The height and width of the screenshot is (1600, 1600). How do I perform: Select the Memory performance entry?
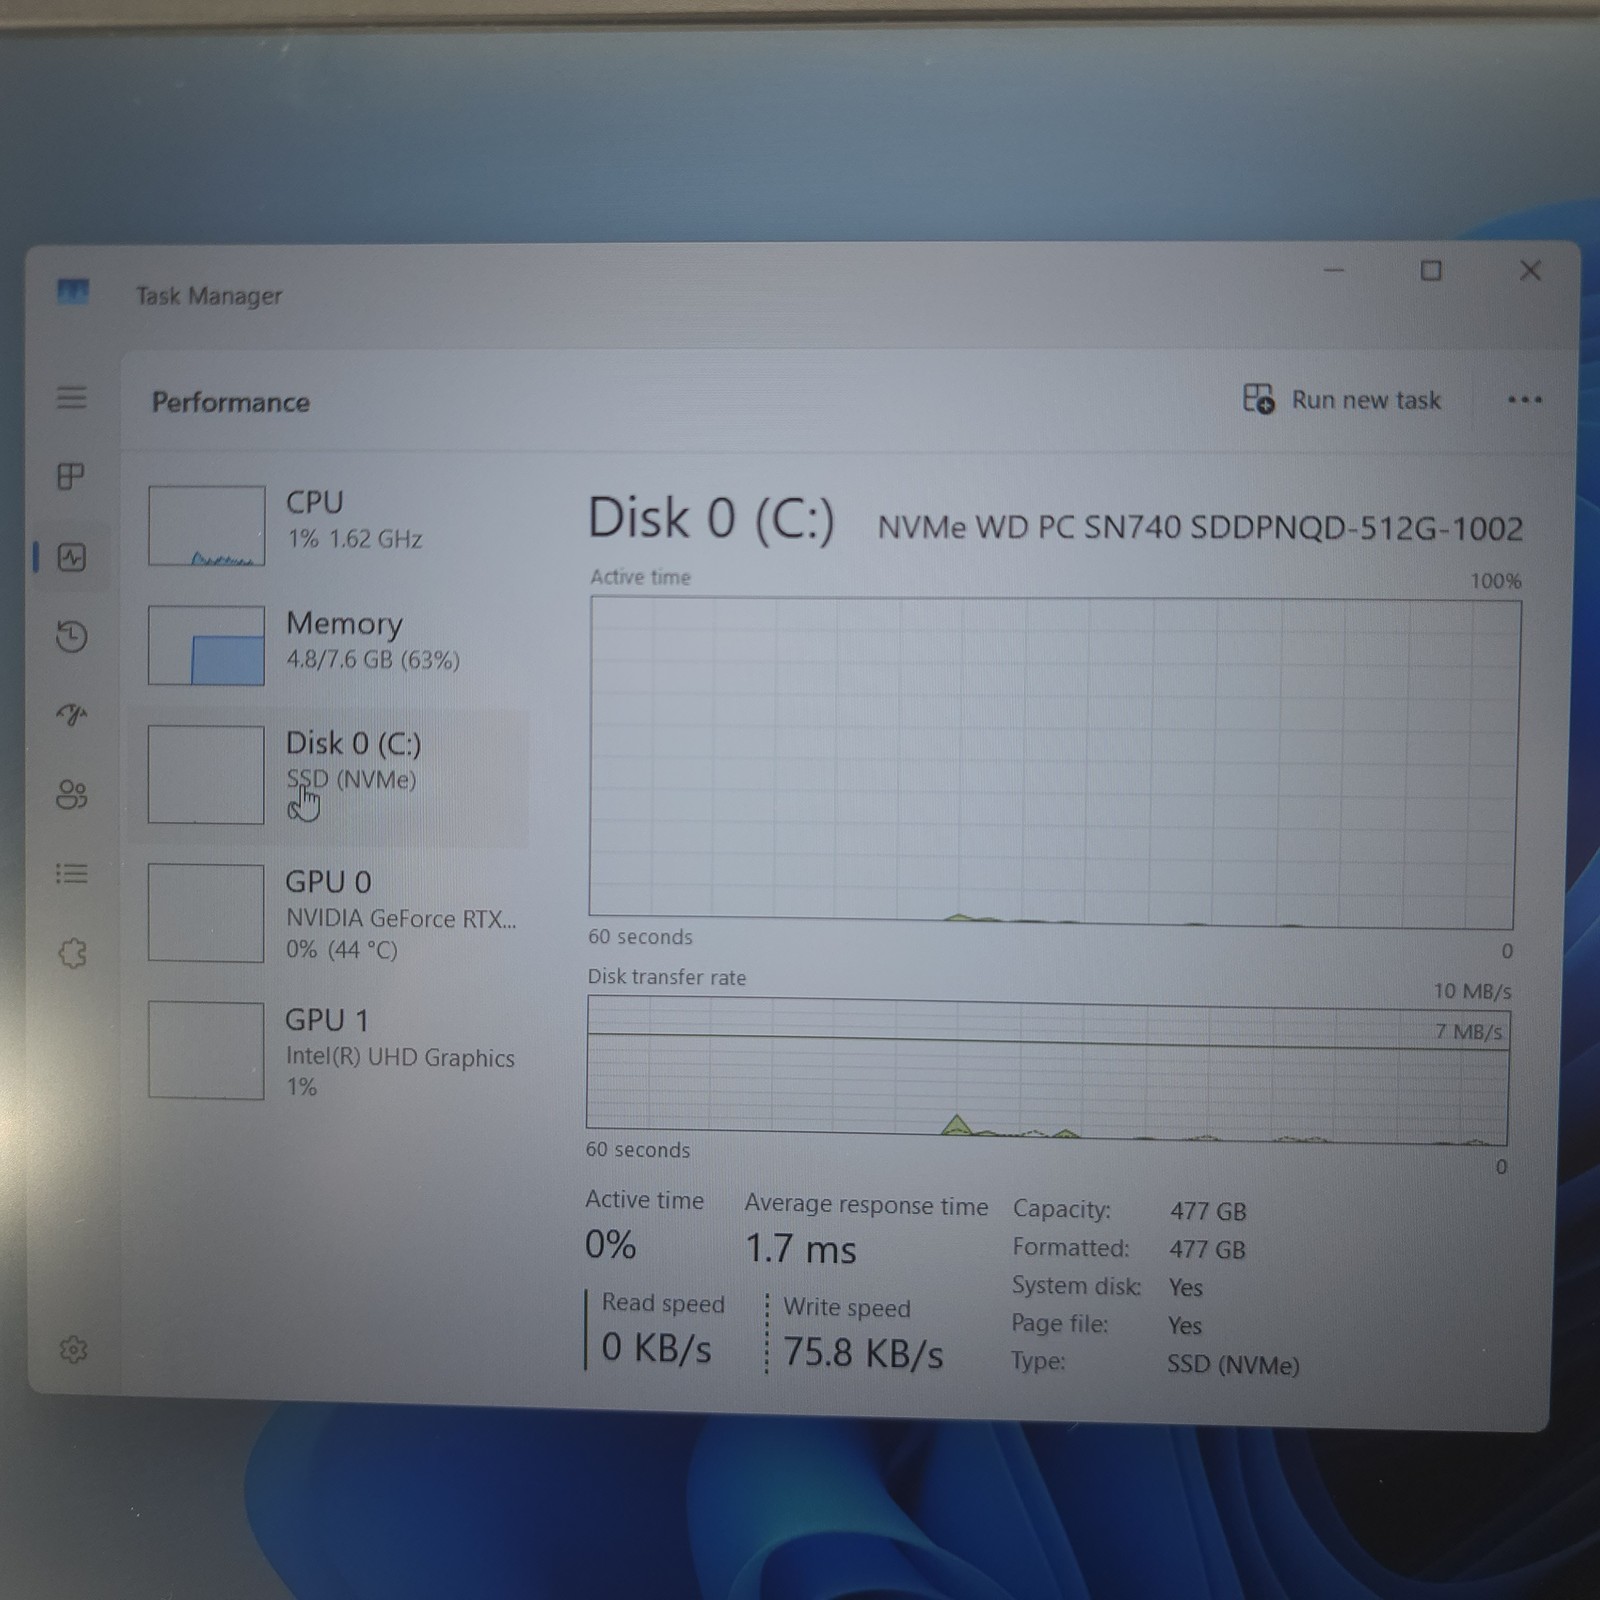330,644
